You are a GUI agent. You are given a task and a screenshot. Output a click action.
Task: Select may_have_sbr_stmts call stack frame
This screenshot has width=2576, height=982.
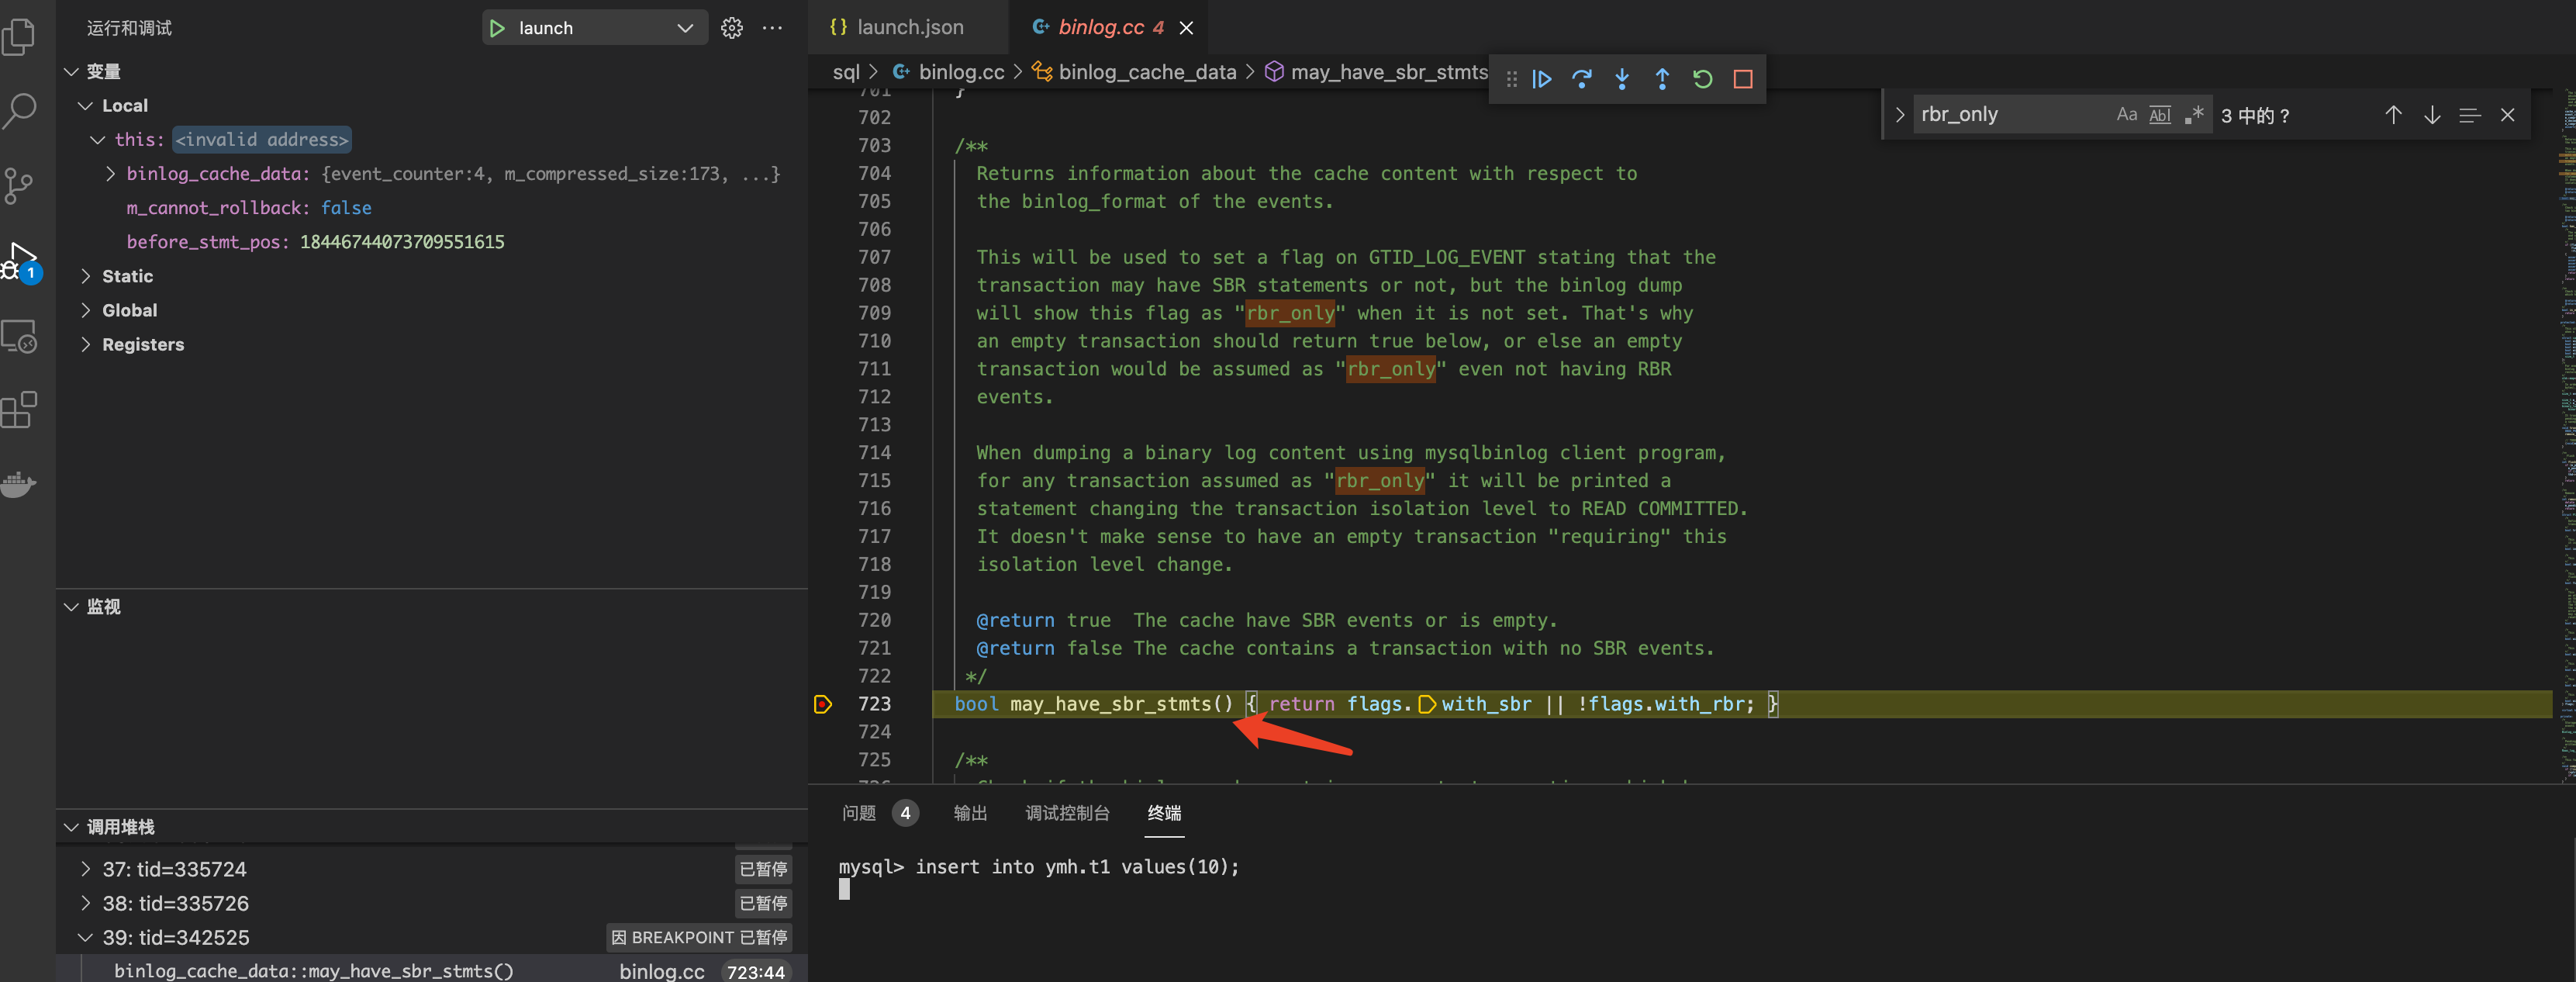[x=314, y=970]
